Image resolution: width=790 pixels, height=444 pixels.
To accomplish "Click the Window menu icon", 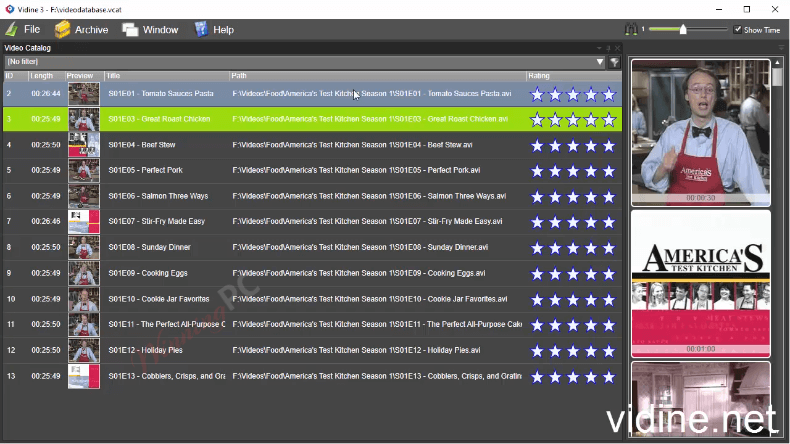I will click(x=130, y=30).
